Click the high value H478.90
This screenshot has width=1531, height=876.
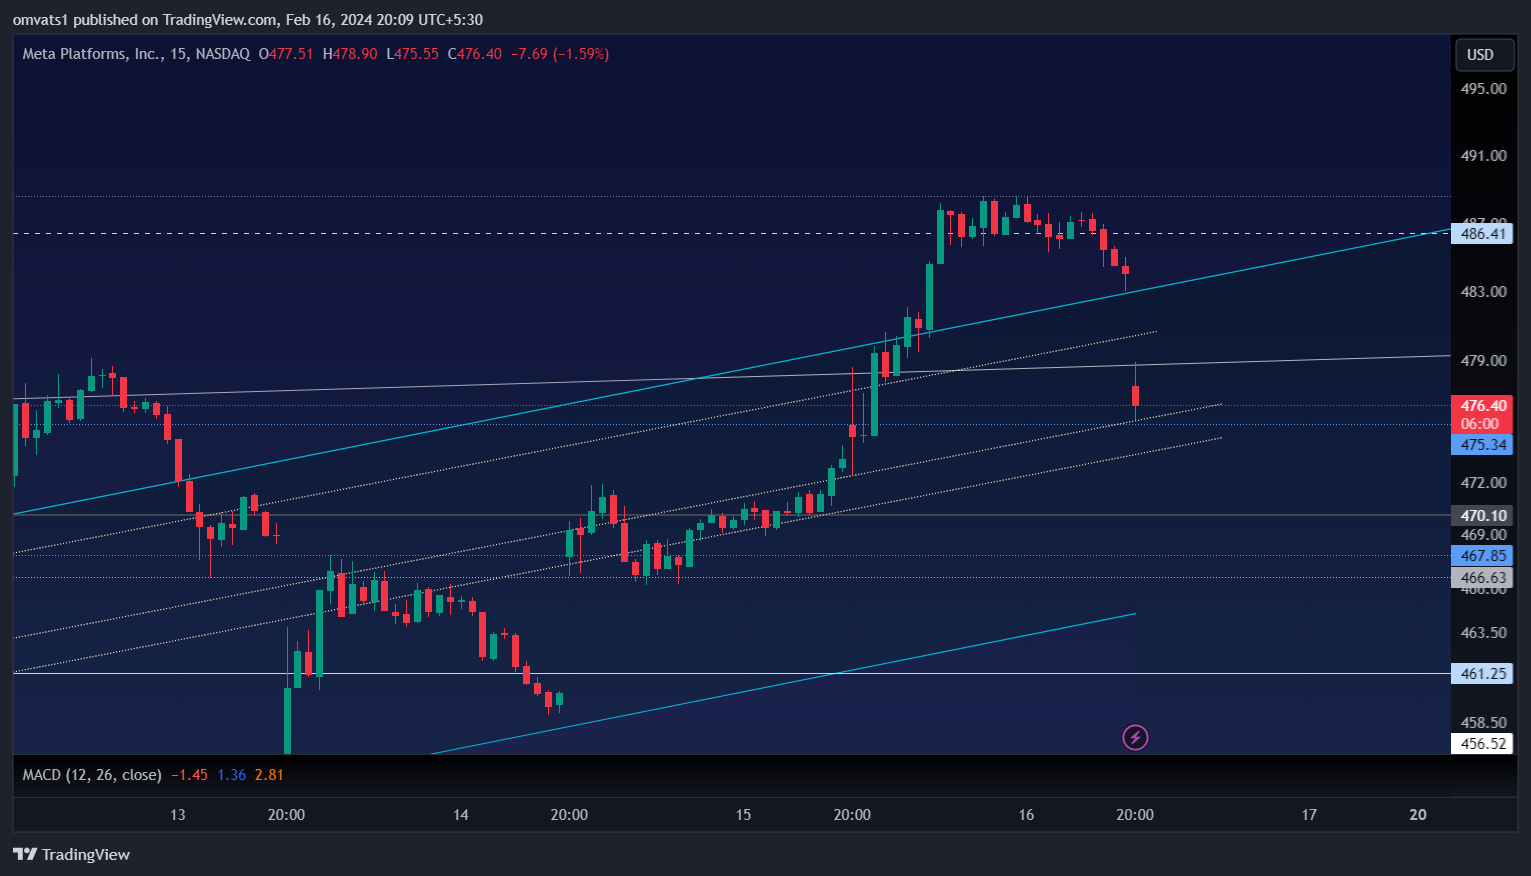(350, 54)
